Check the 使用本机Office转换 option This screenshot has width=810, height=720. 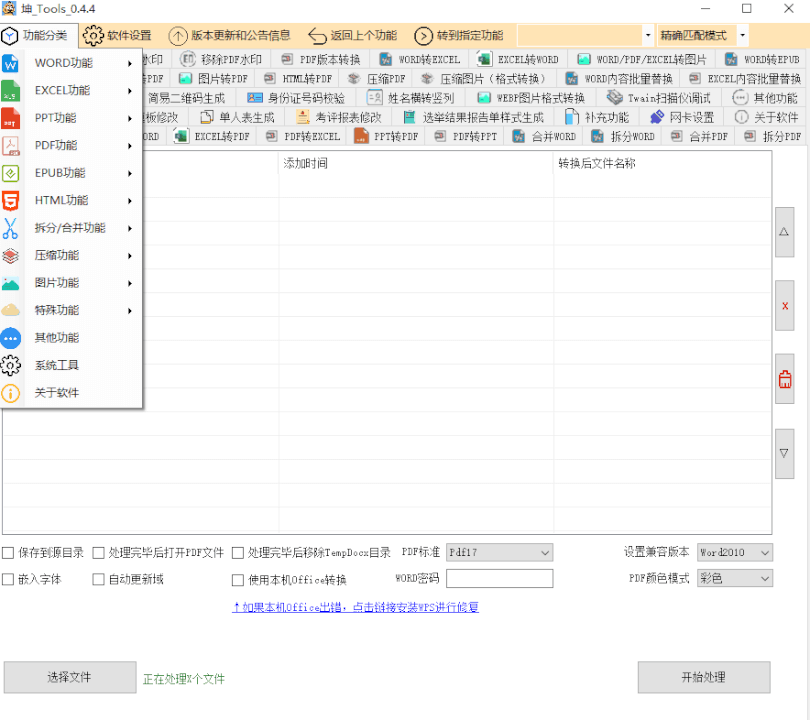[x=238, y=579]
